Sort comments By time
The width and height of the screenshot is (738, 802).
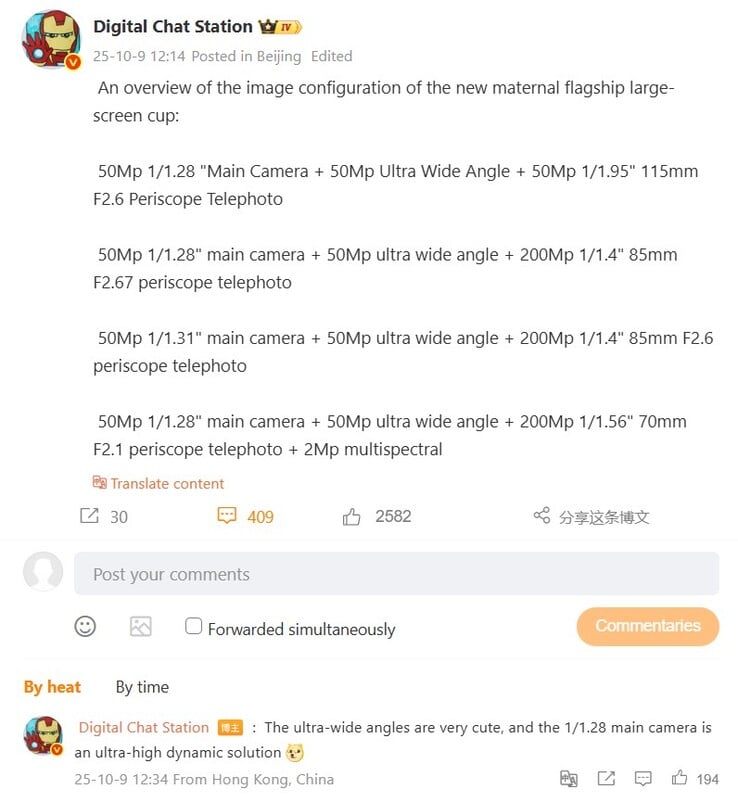[142, 686]
